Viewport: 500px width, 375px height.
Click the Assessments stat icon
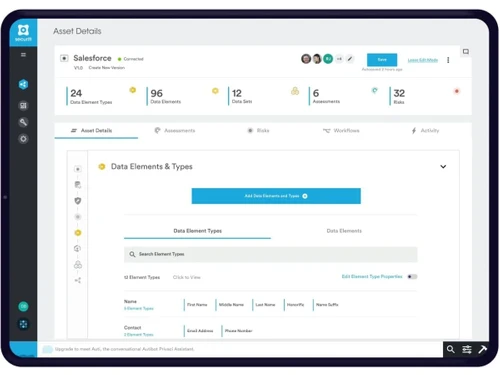click(375, 90)
